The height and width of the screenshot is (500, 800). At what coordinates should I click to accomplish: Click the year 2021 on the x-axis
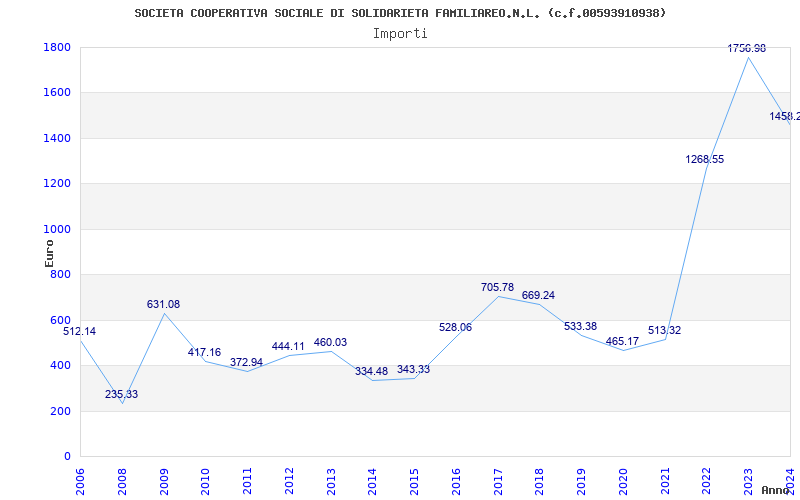point(665,482)
